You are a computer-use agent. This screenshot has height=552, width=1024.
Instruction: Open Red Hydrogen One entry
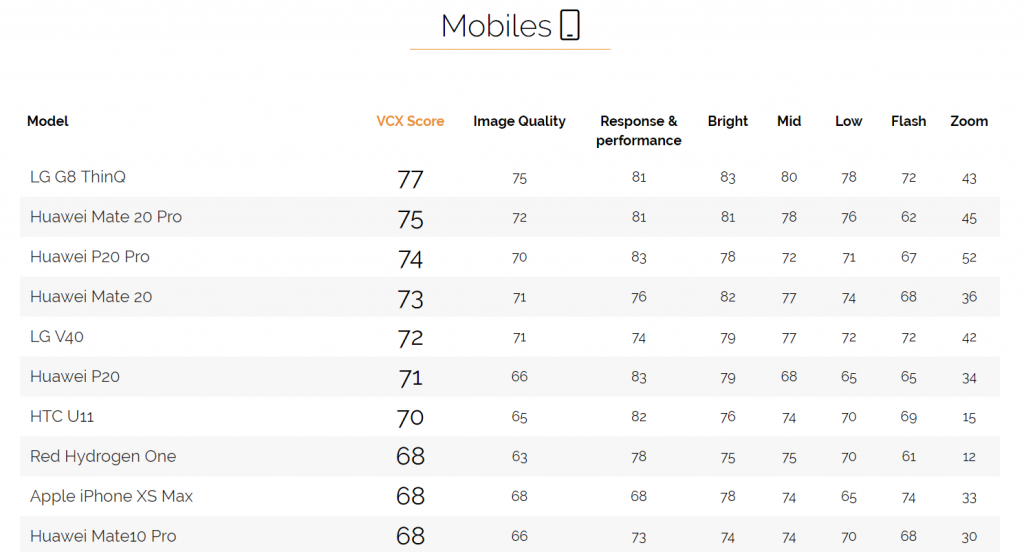tap(103, 456)
